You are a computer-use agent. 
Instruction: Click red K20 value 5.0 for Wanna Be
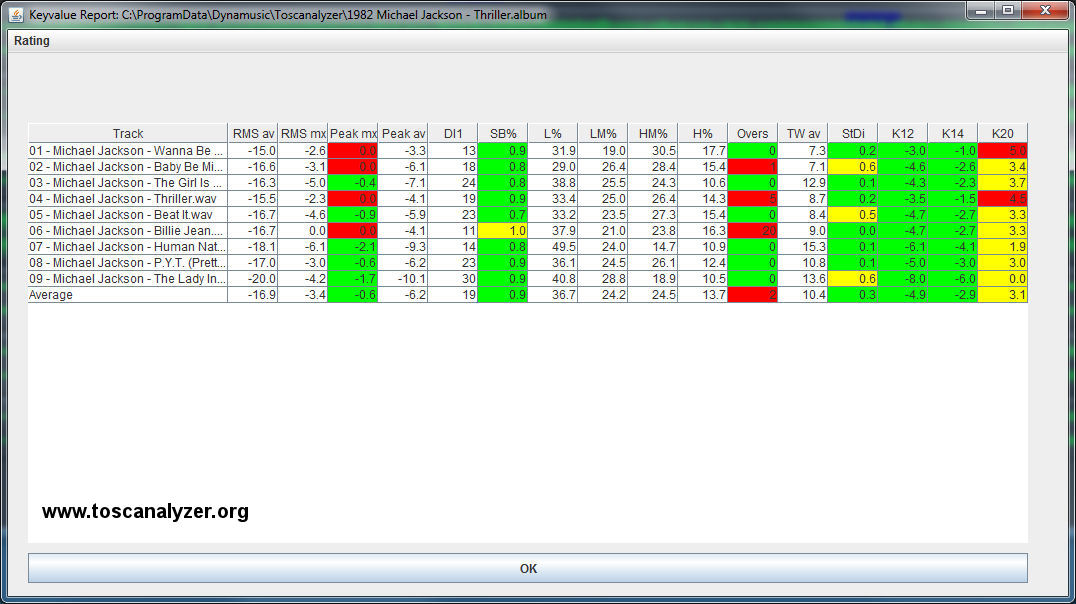tap(1003, 151)
